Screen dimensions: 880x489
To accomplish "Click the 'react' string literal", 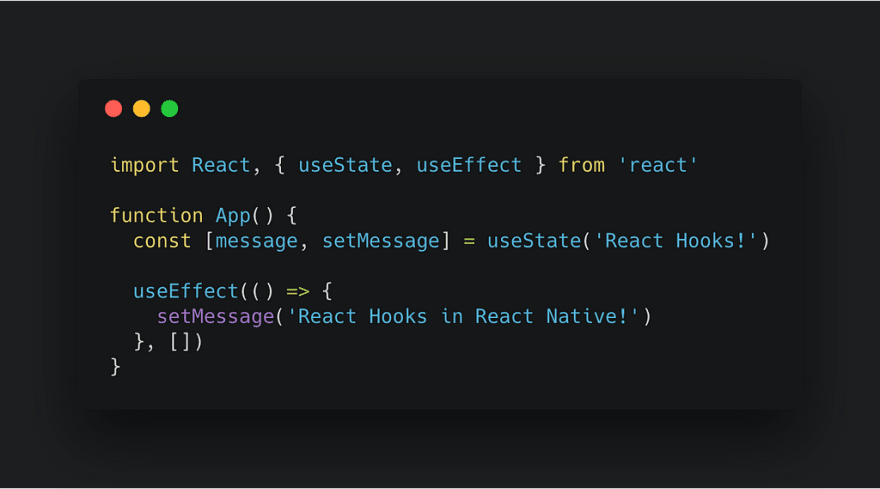I will pyautogui.click(x=658, y=166).
